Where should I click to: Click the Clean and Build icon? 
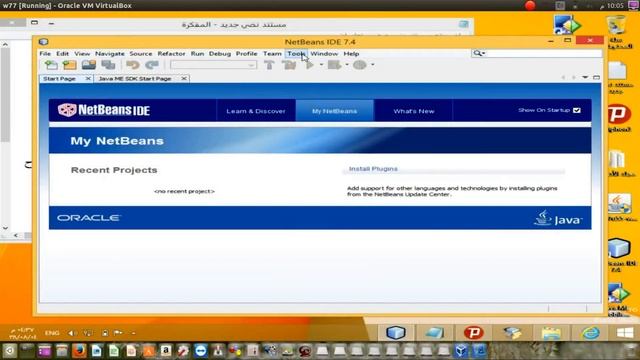point(289,65)
